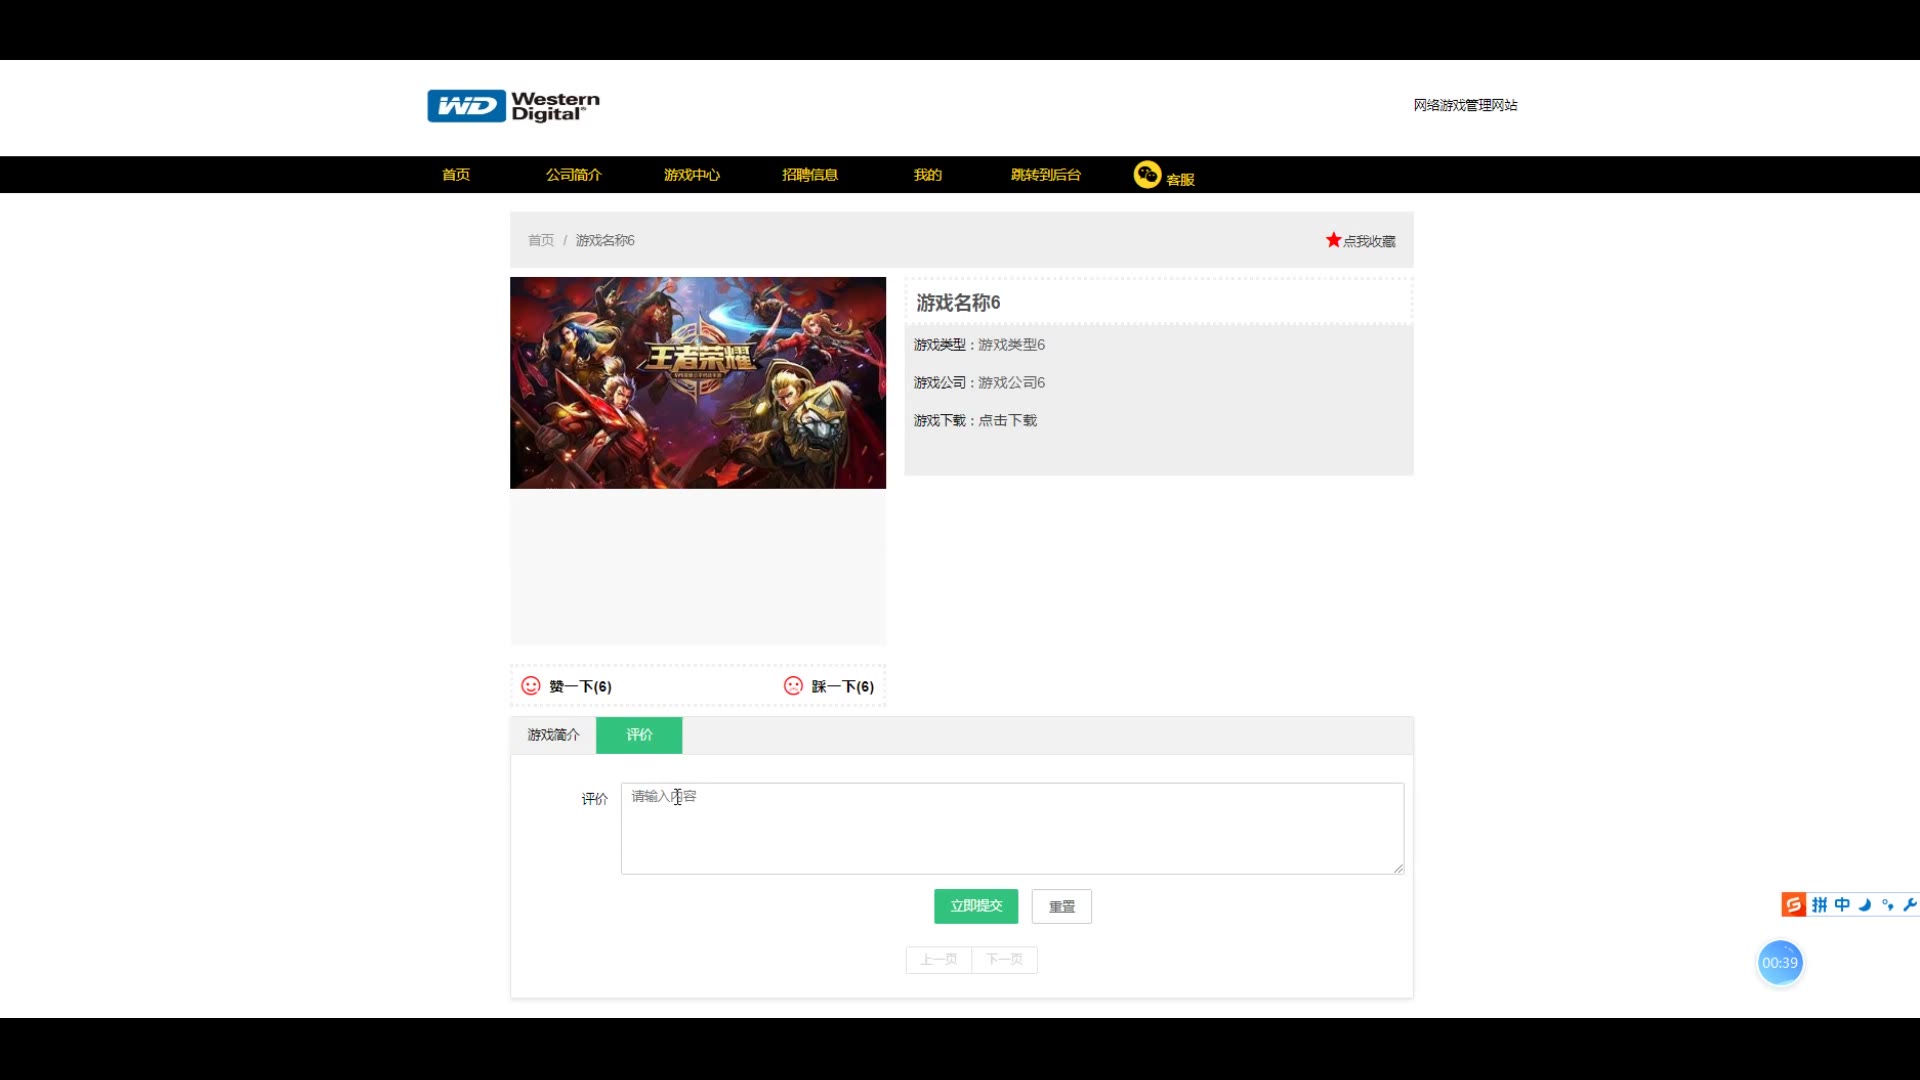The image size is (1920, 1080).
Task: Toggle the 拼 pinyin mode in IME bar
Action: (x=1820, y=905)
